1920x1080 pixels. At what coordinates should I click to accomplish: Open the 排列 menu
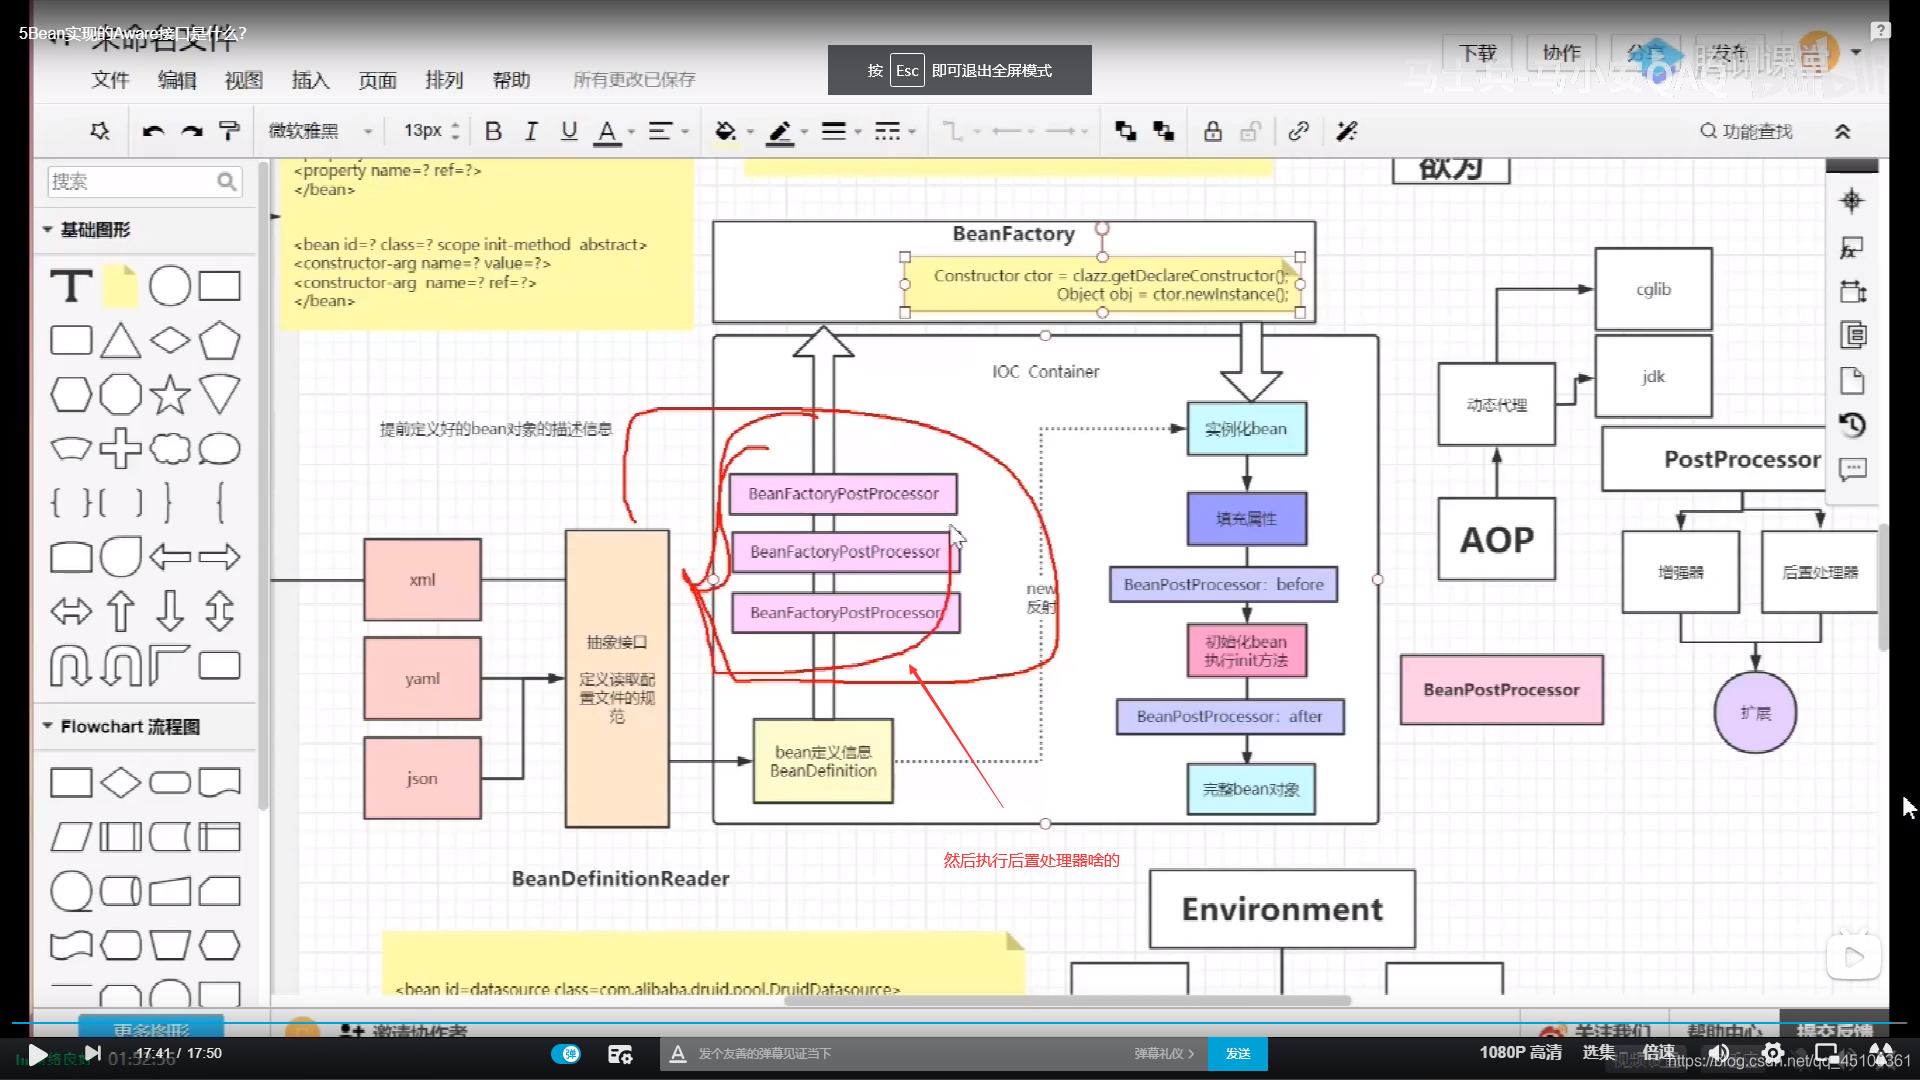pos(444,79)
